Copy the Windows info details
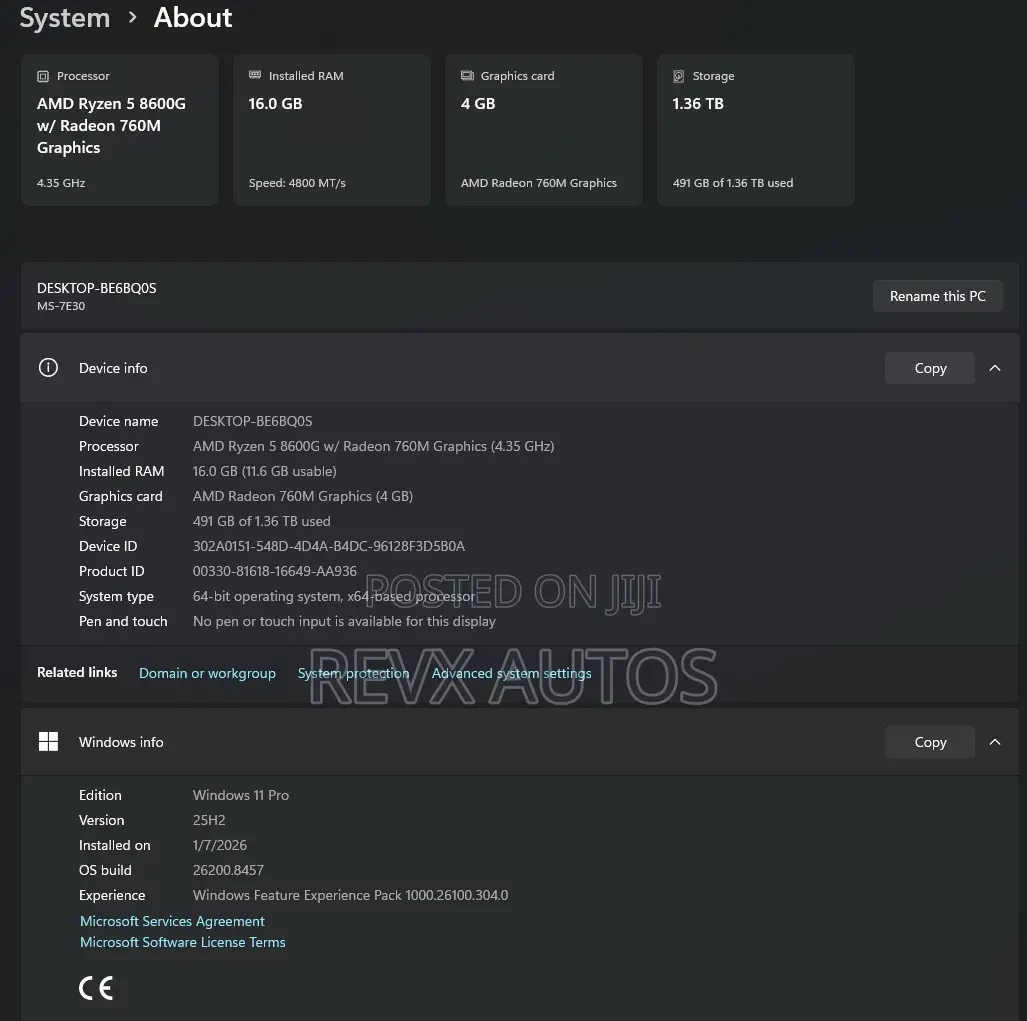Screen dimensions: 1027x1021 [x=929, y=742]
